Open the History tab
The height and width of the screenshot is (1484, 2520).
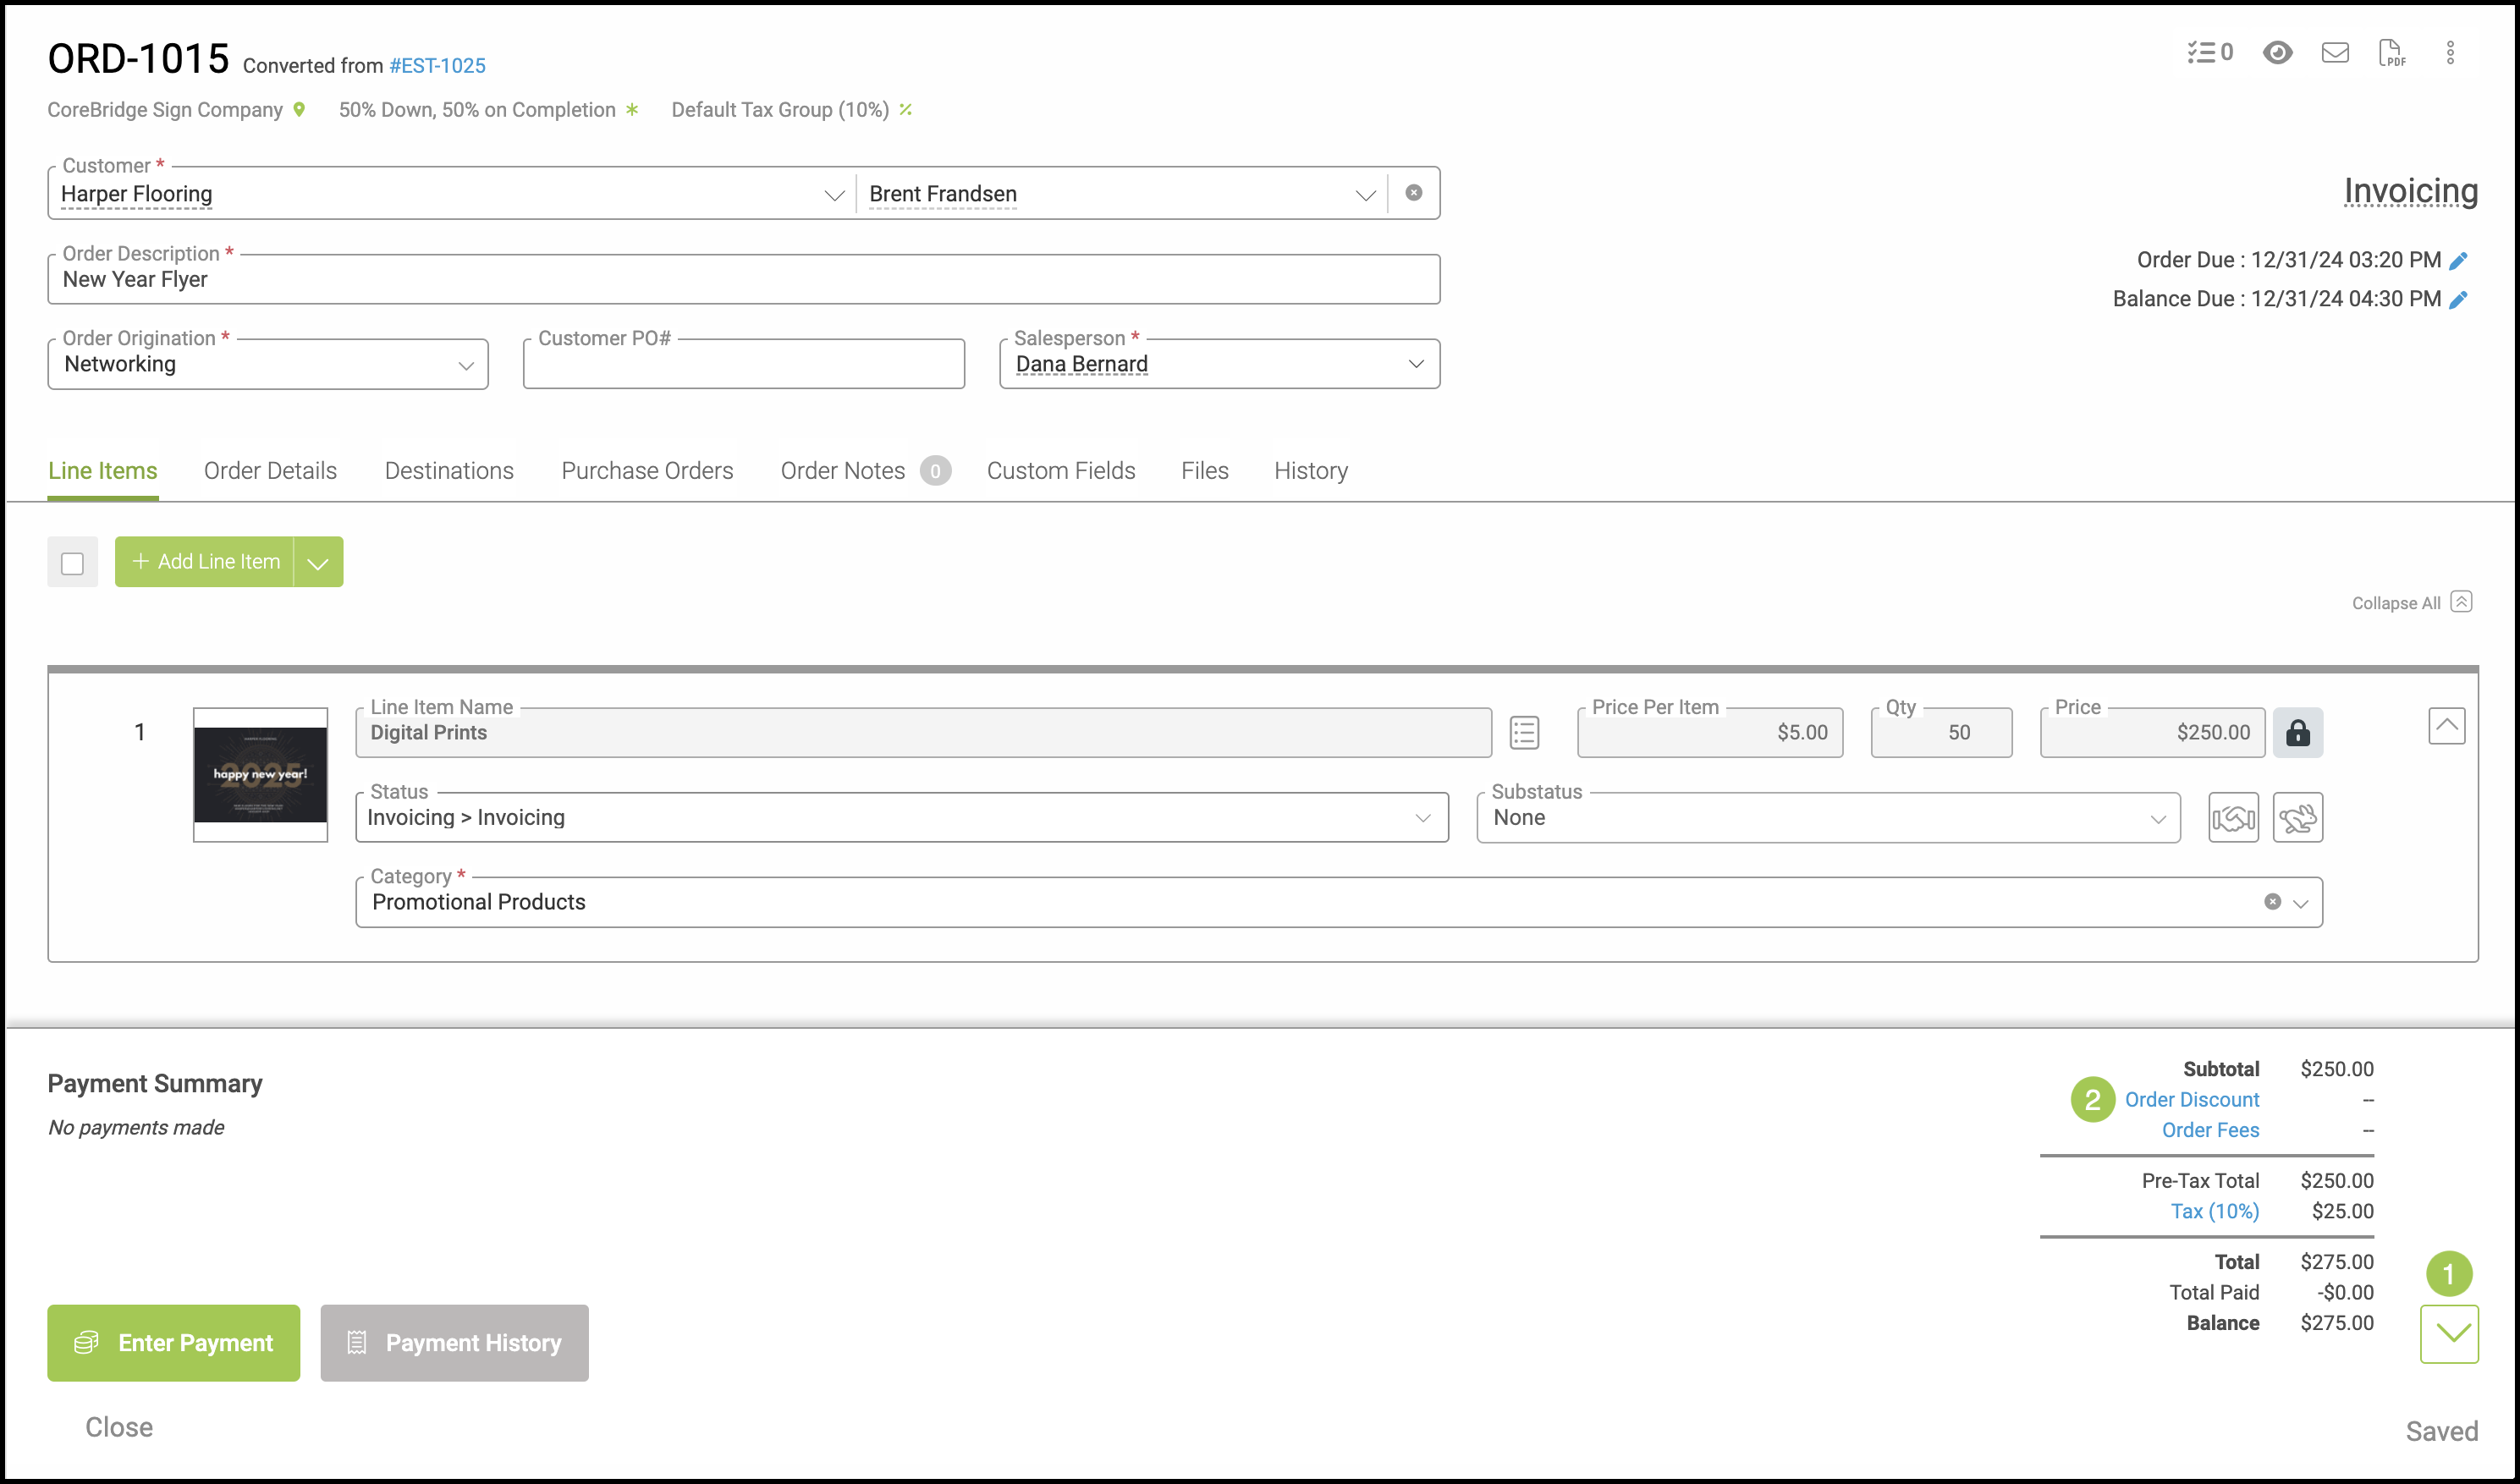point(1310,471)
